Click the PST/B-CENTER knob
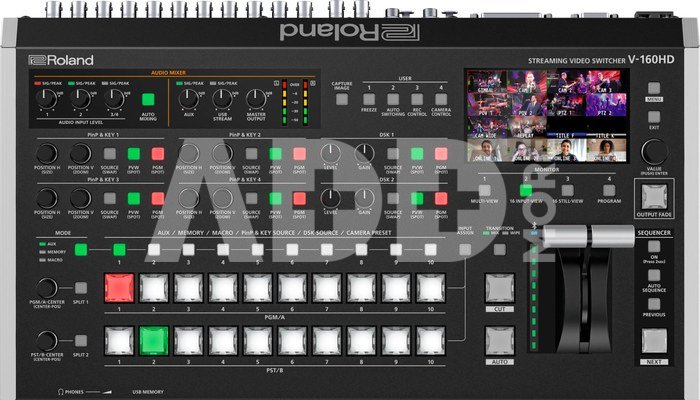Screen dimensions: 700x400 pos(47,341)
